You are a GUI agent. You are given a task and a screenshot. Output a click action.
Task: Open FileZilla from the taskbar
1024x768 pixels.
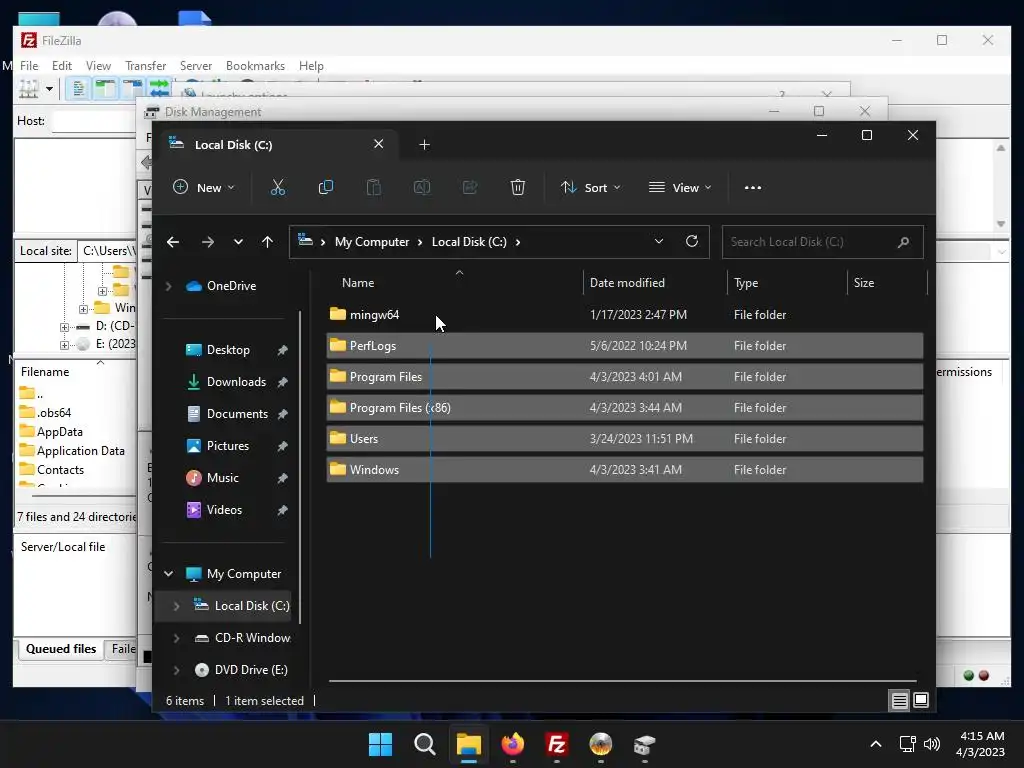[556, 744]
